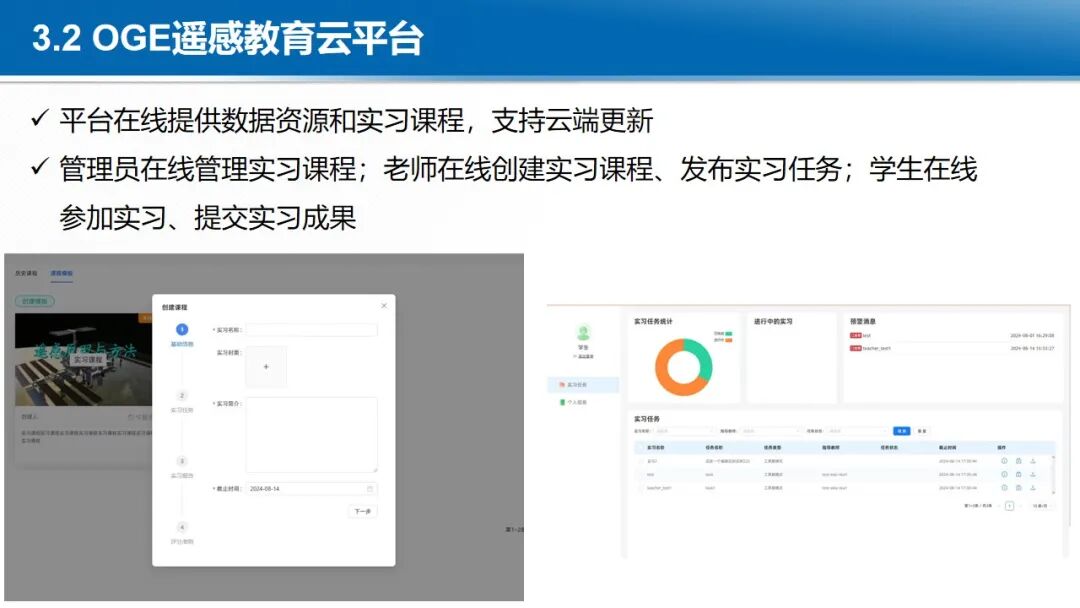Click the plus tile to upload cover image
The image size is (1080, 608).
point(266,366)
